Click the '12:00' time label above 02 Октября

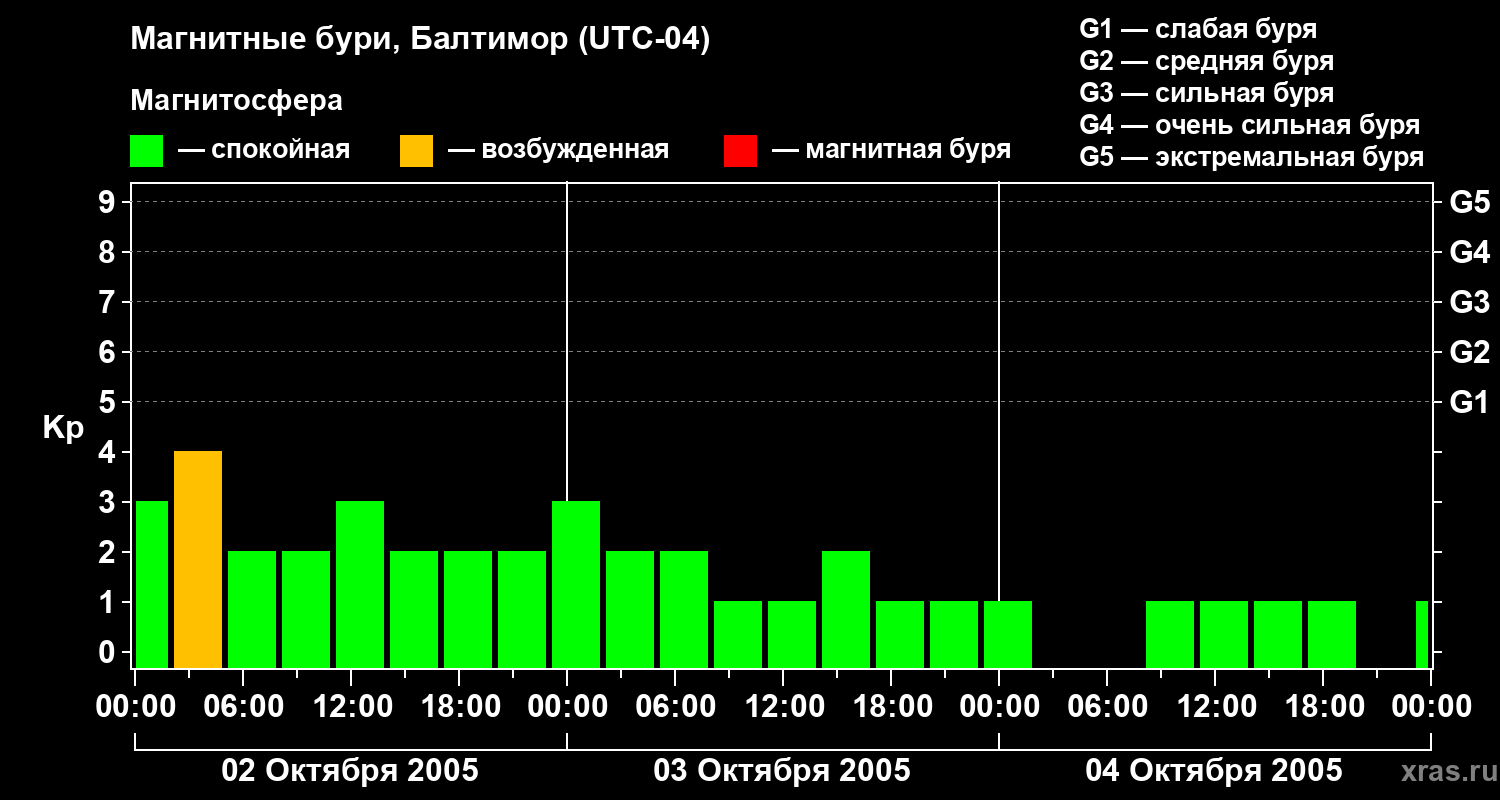pos(351,707)
